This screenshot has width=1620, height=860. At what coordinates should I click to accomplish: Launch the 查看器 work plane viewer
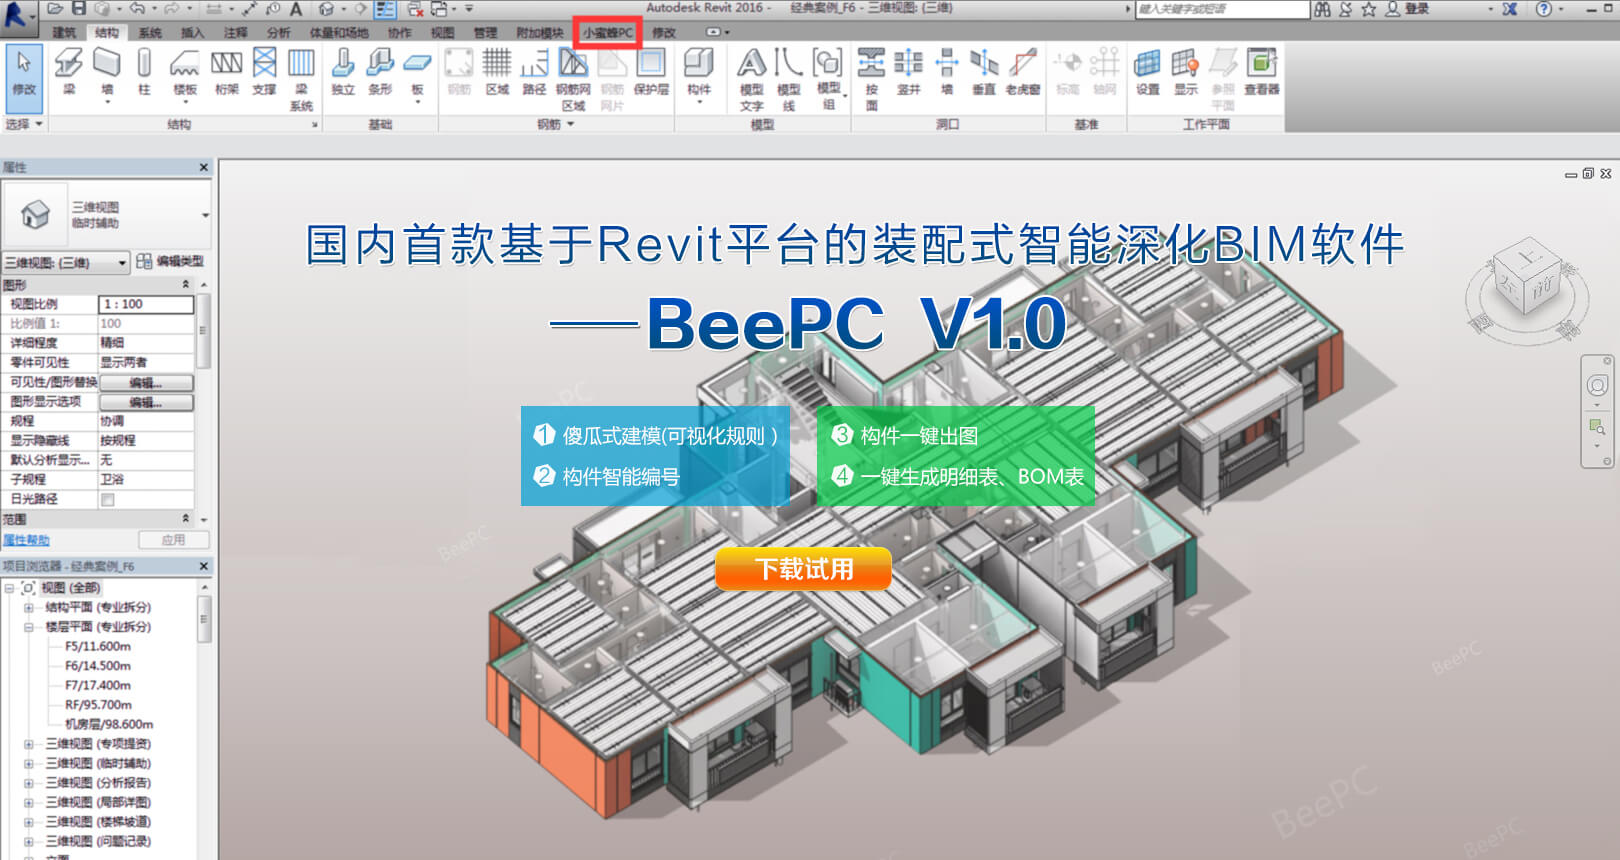[1262, 72]
